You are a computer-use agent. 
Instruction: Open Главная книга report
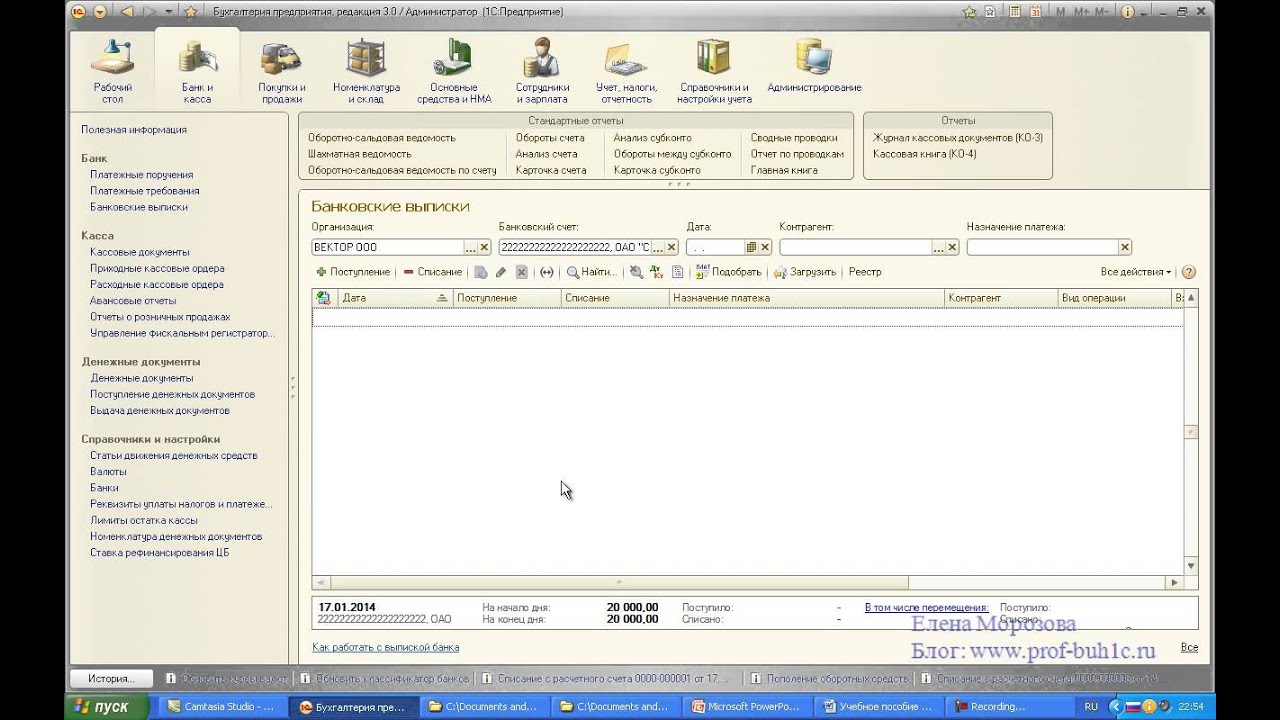pos(784,170)
